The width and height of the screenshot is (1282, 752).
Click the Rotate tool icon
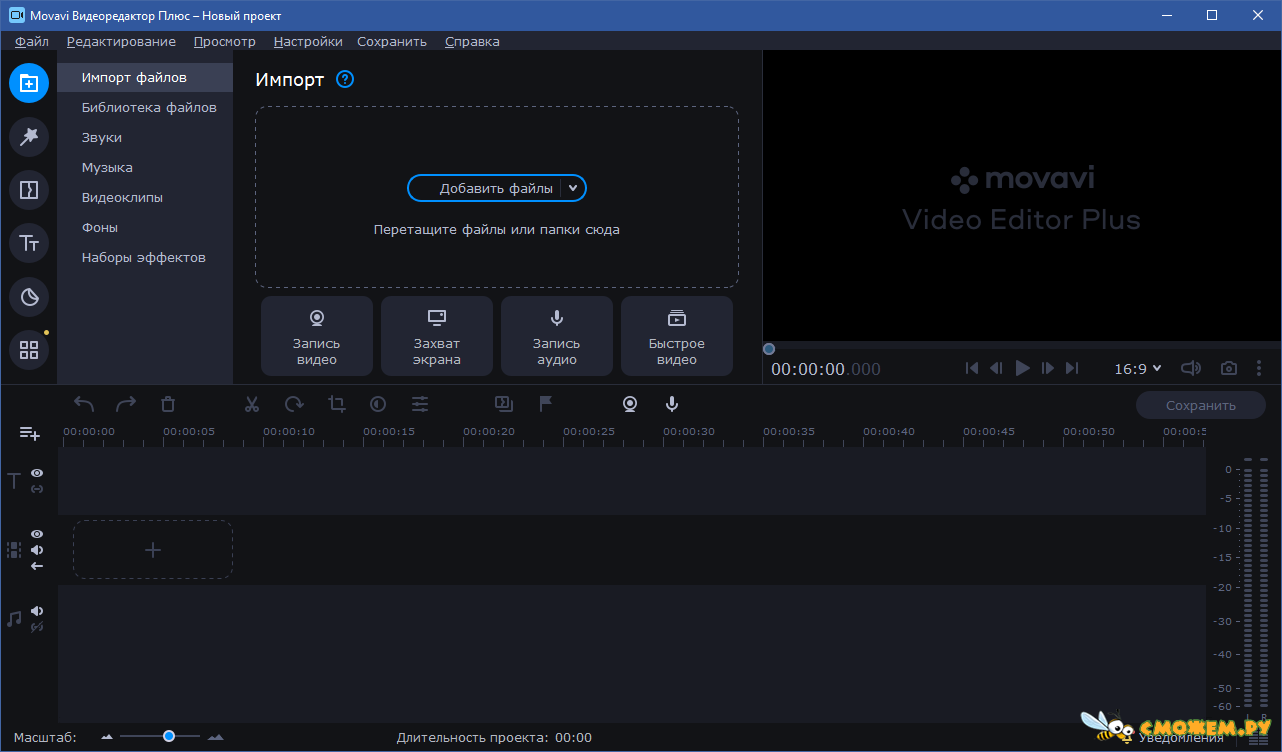coord(294,404)
